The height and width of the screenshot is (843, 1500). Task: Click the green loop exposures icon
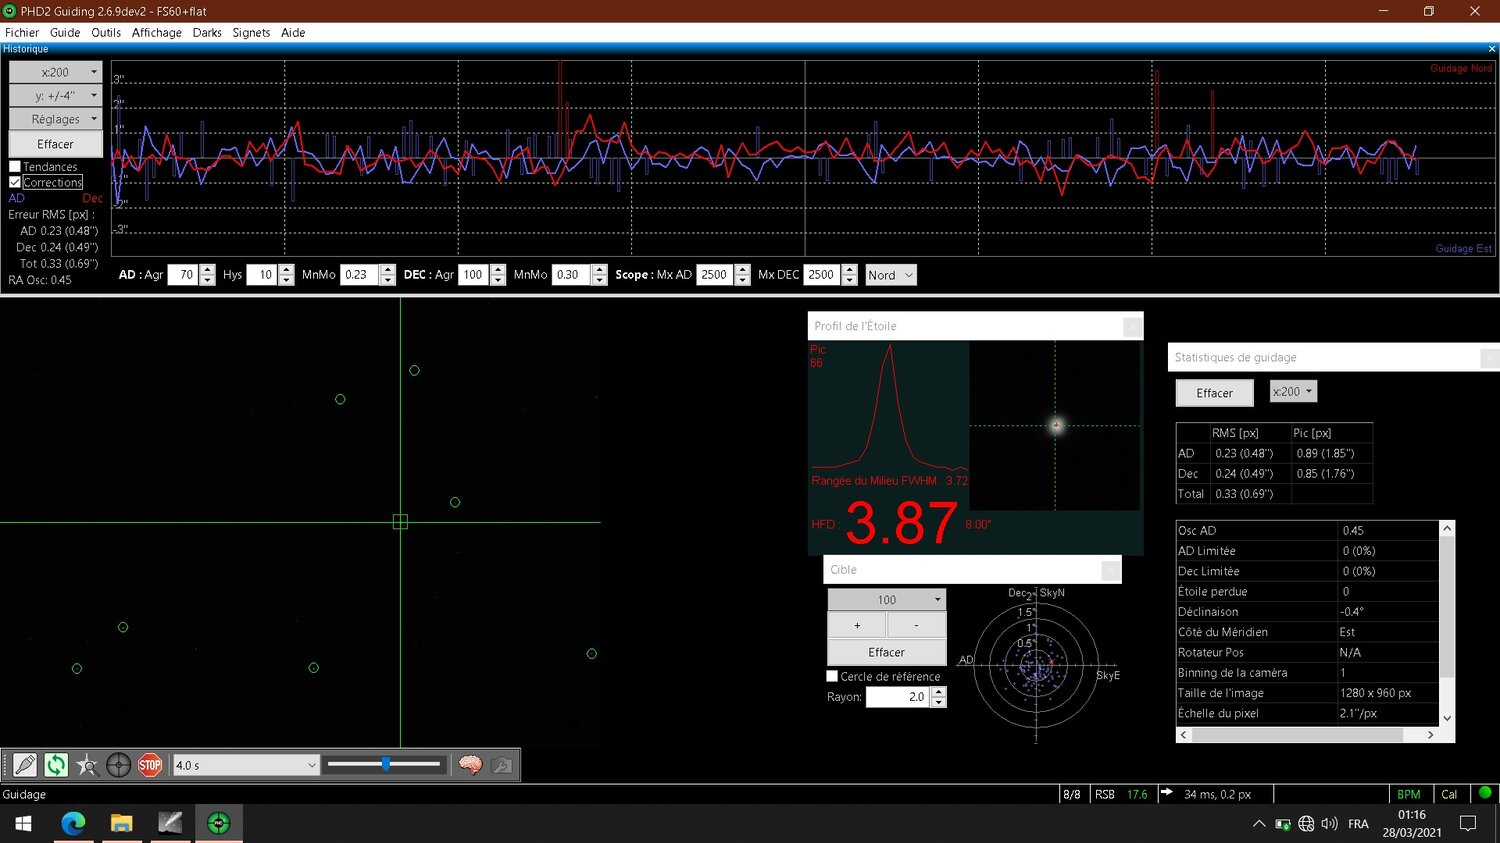click(56, 765)
